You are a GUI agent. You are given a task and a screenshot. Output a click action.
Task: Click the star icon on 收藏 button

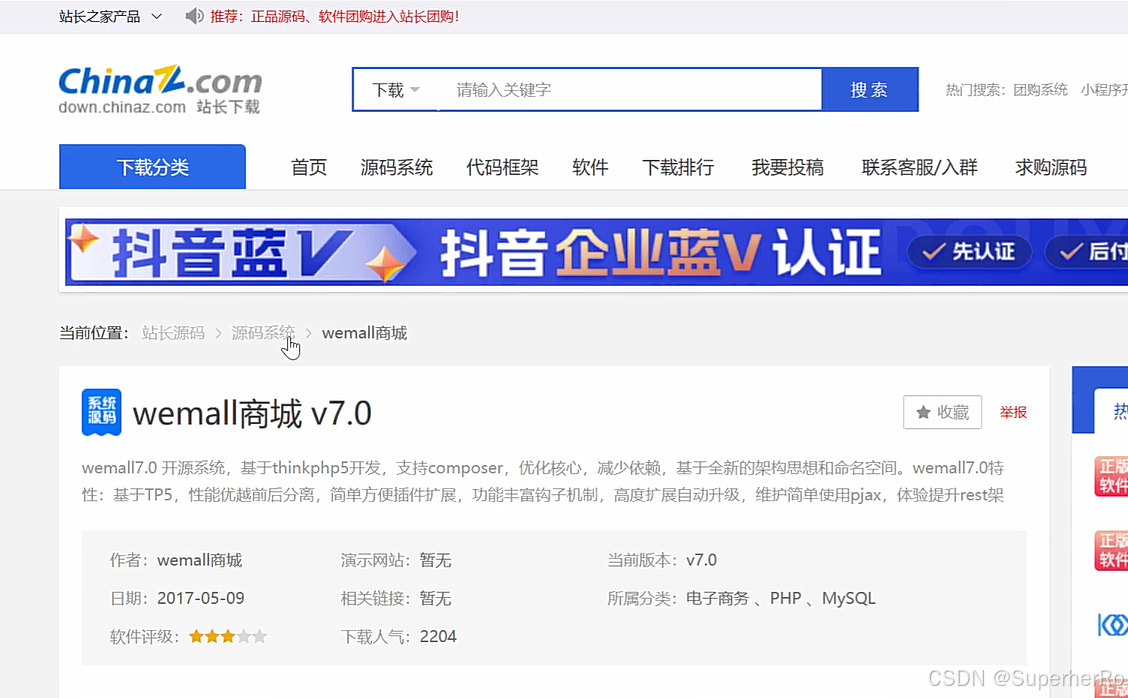923,412
